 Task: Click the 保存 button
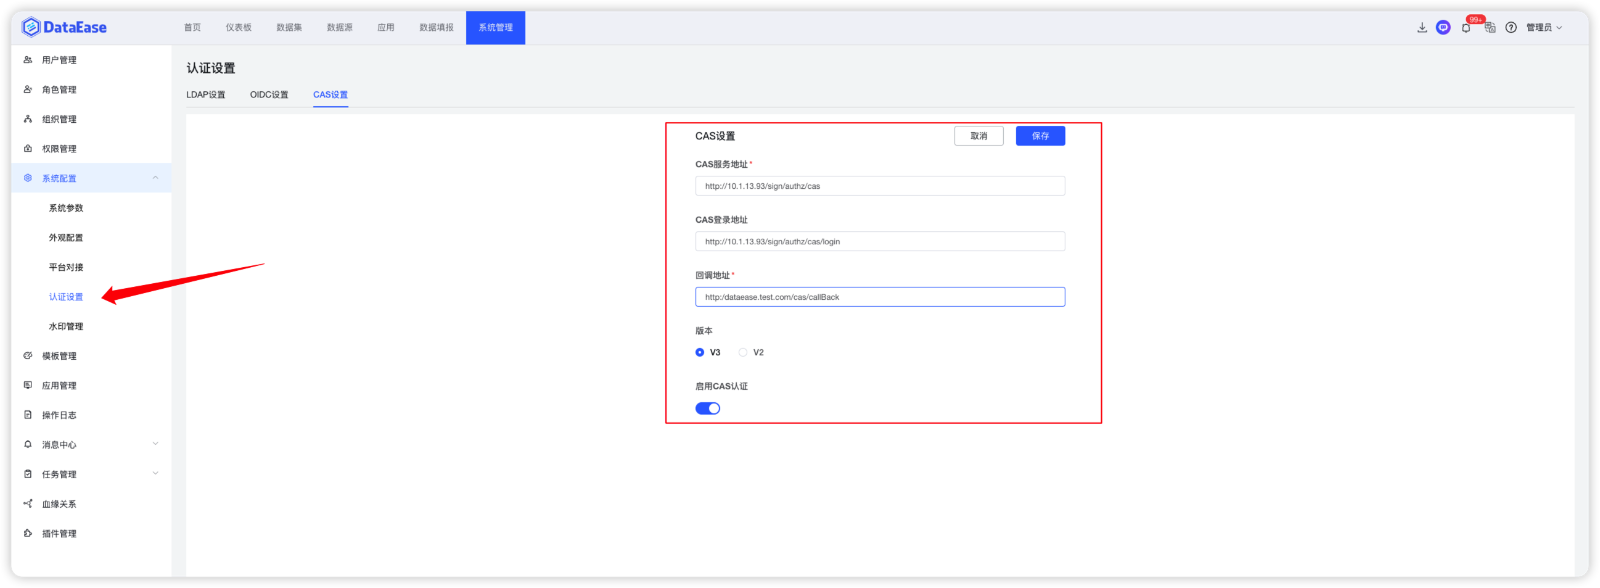tap(1041, 136)
